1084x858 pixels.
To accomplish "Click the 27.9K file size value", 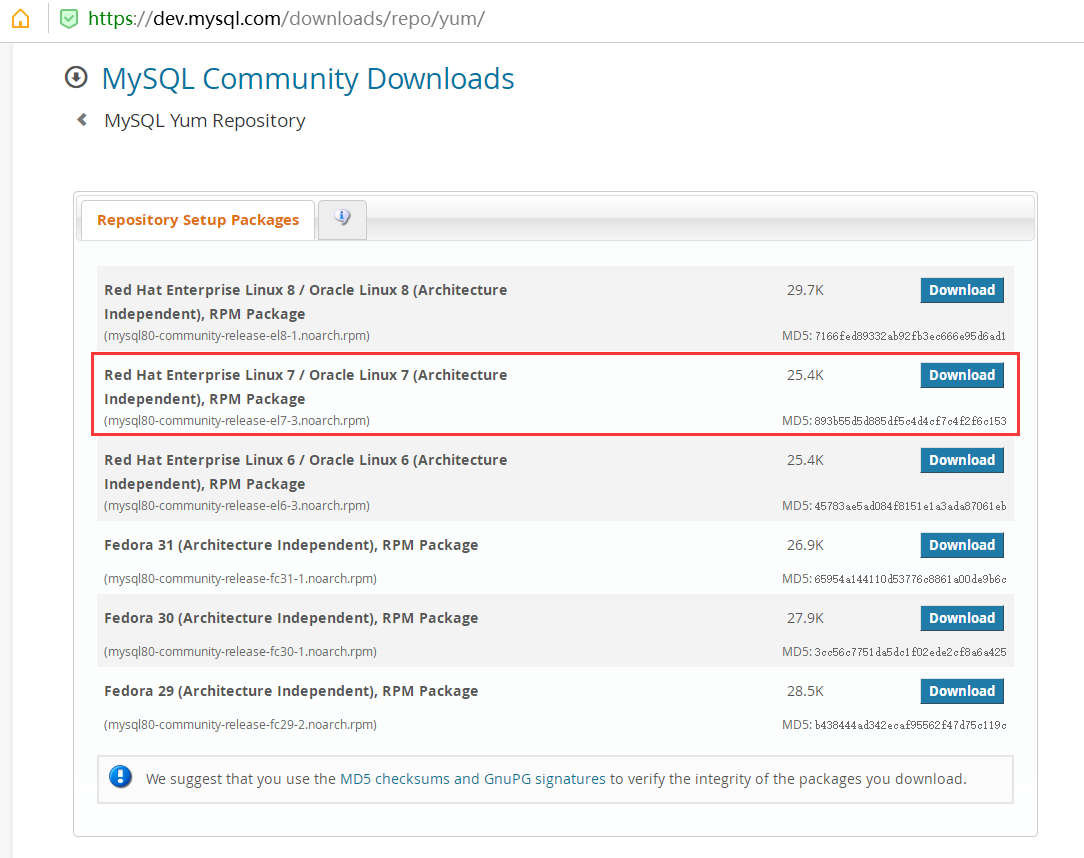I will [x=805, y=618].
